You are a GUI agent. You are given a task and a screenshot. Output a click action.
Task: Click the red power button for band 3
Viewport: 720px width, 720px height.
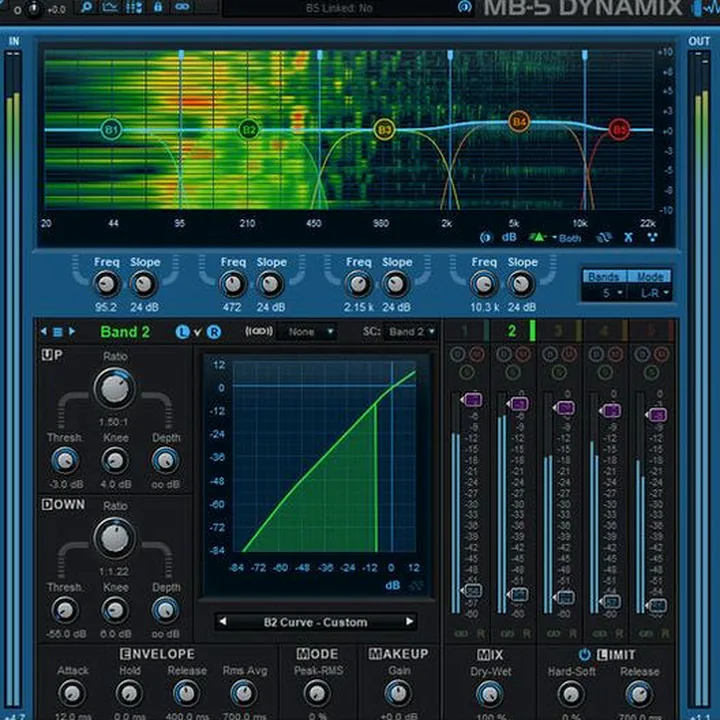click(569, 354)
